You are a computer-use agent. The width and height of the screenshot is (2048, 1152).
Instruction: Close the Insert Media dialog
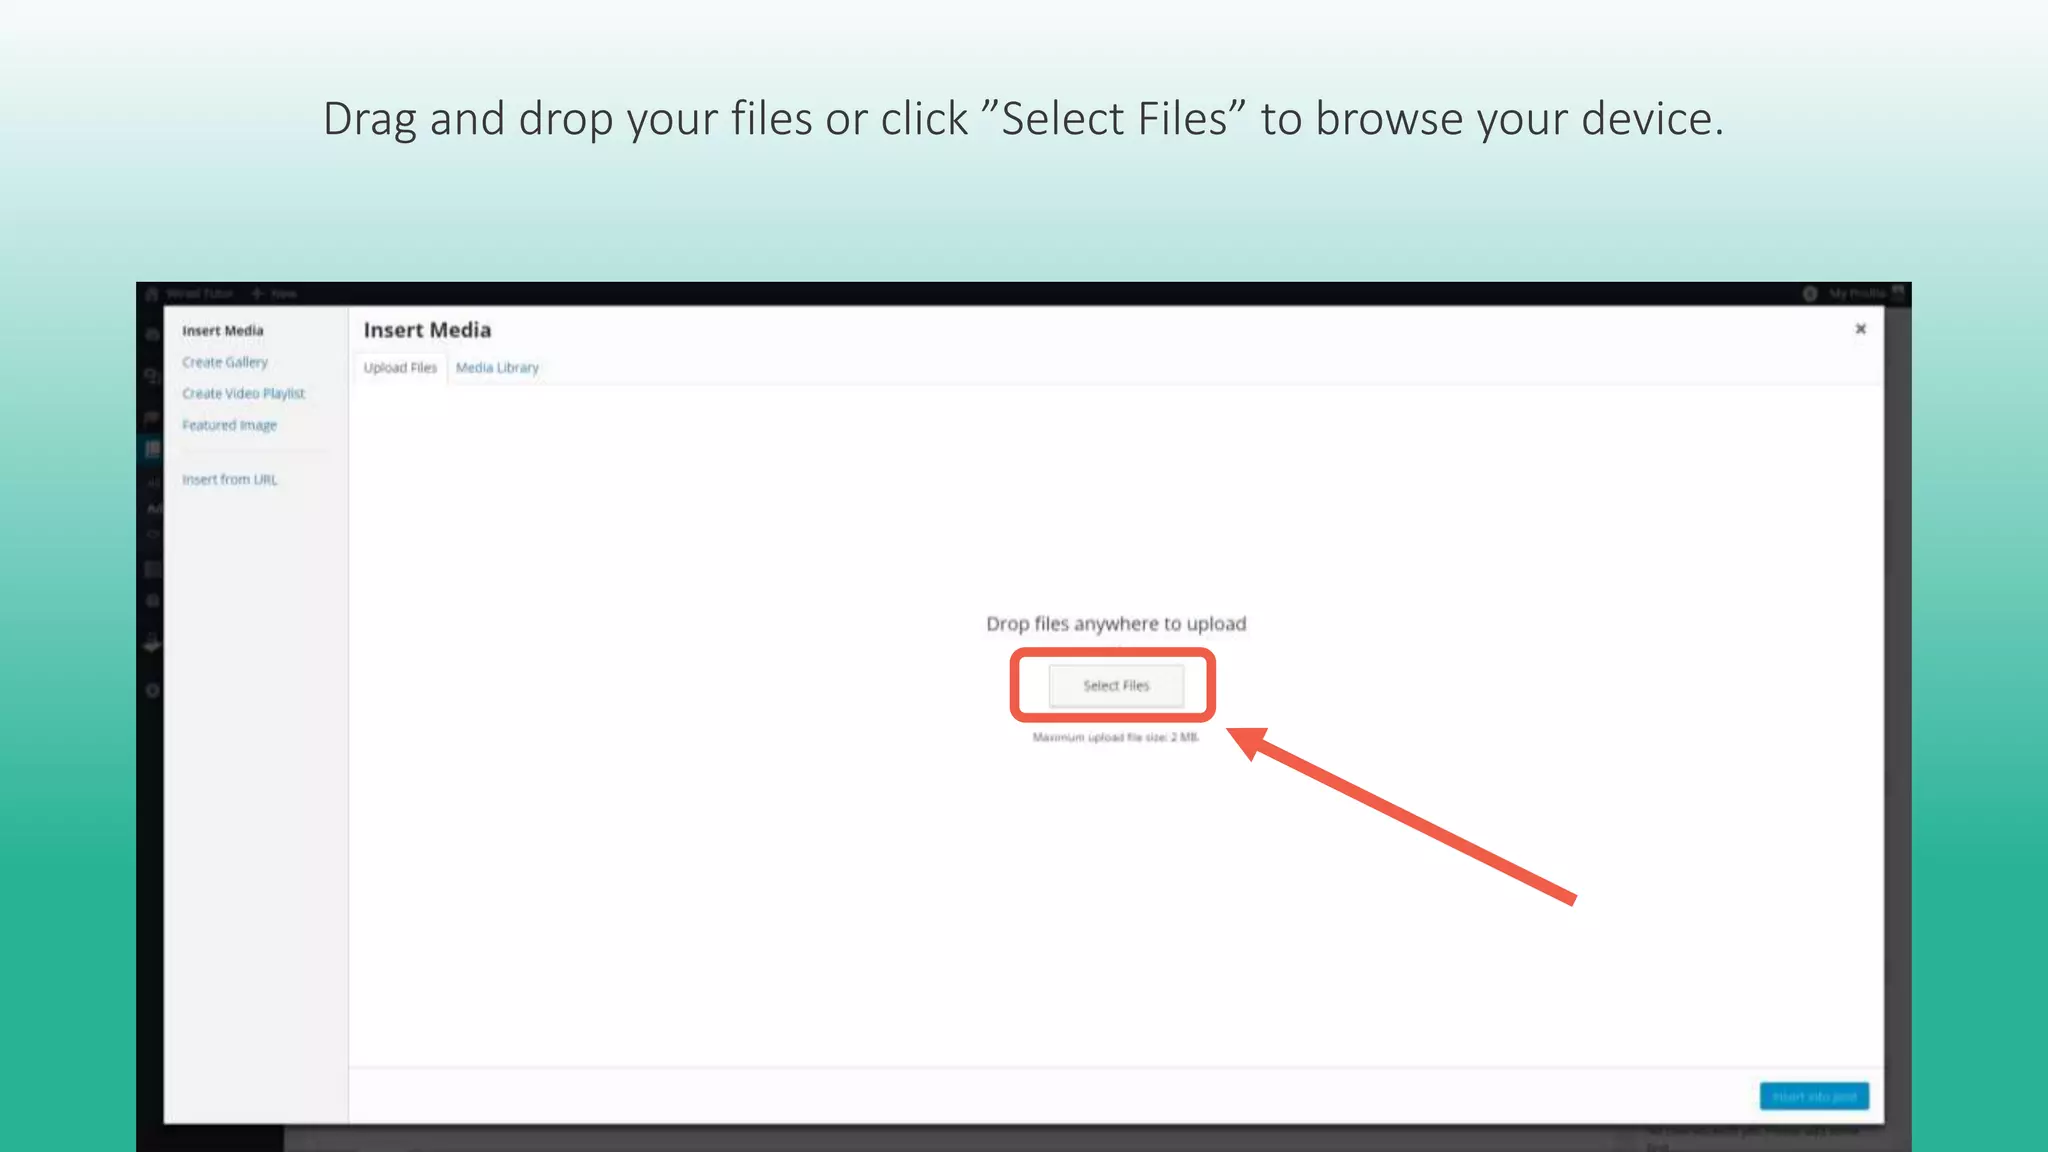(x=1861, y=329)
